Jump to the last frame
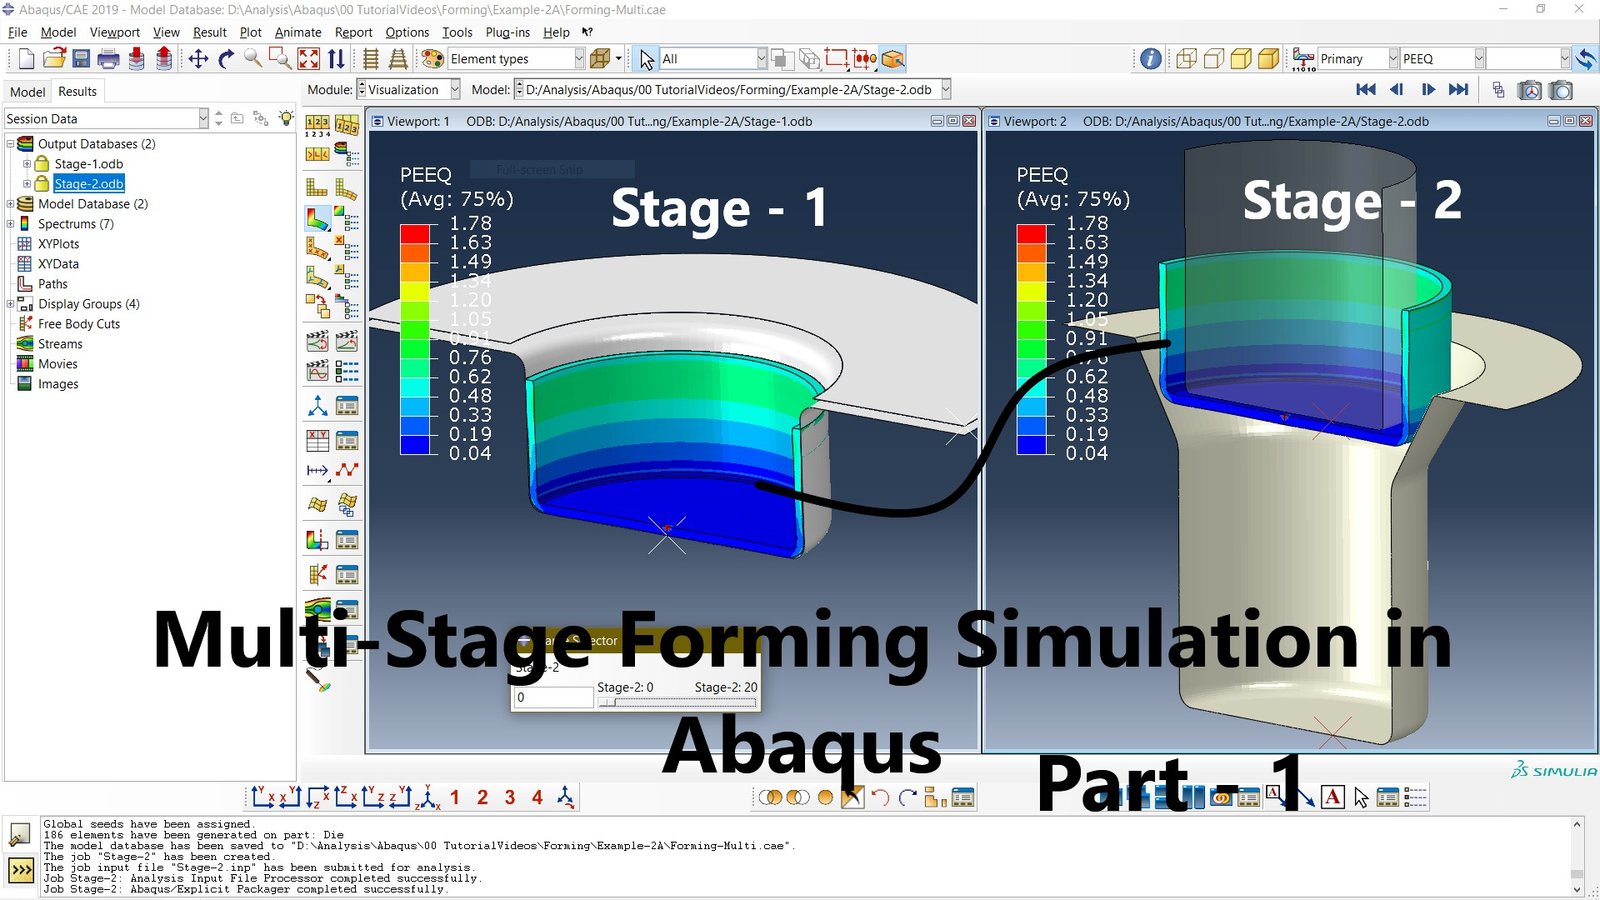Screen dimensions: 1600x900 point(1459,90)
